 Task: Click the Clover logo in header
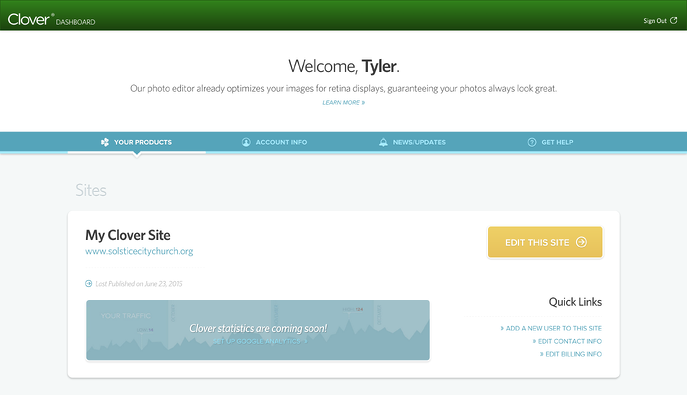click(29, 19)
